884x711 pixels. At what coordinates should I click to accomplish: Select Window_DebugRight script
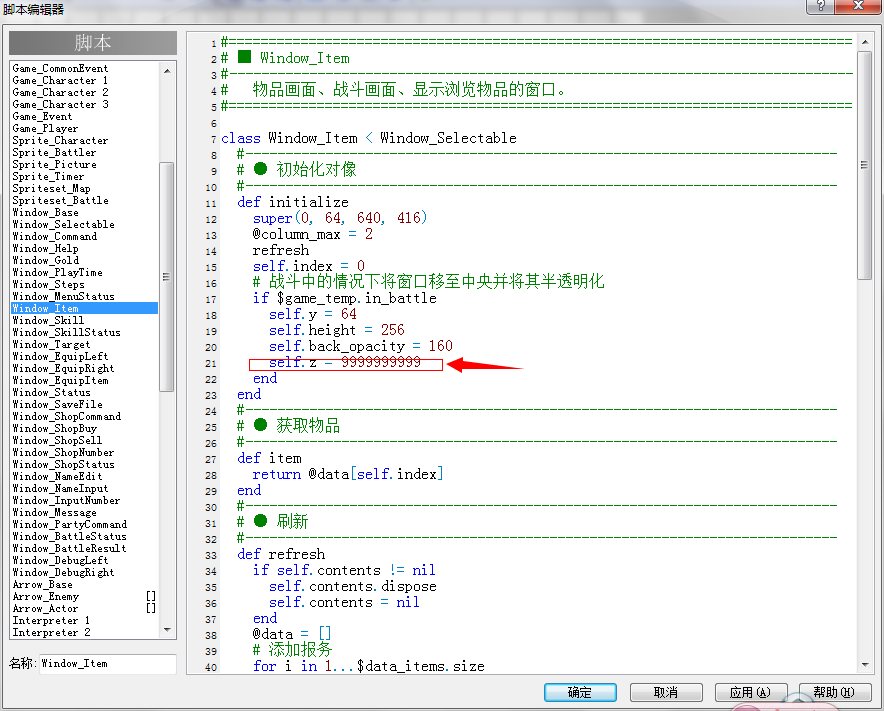click(63, 573)
